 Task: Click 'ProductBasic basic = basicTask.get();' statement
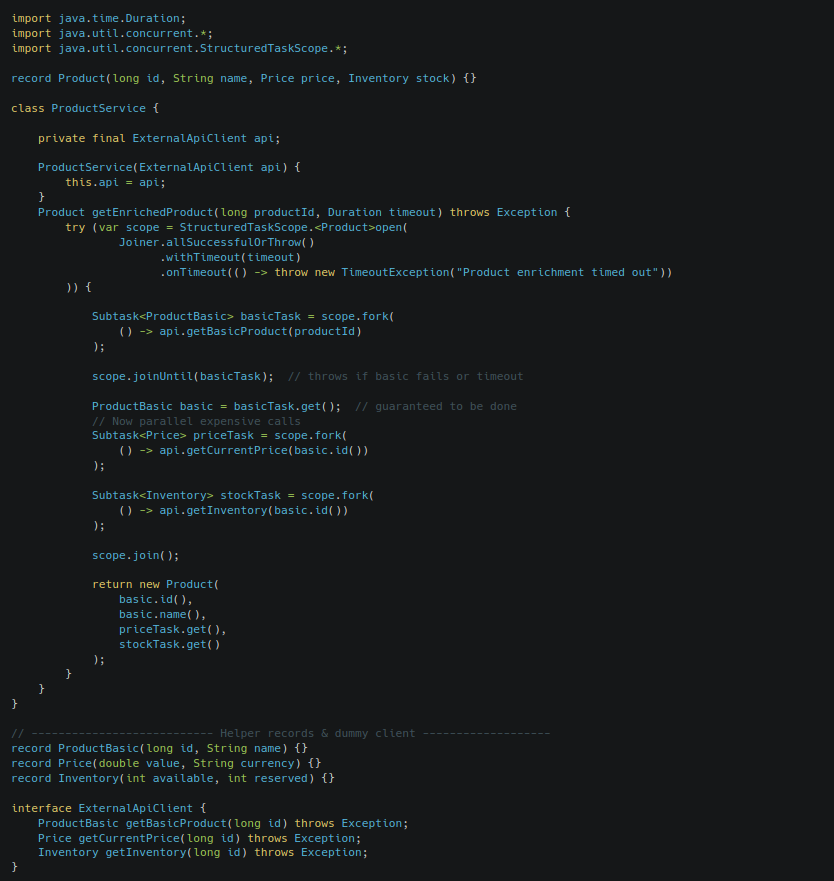click(216, 406)
